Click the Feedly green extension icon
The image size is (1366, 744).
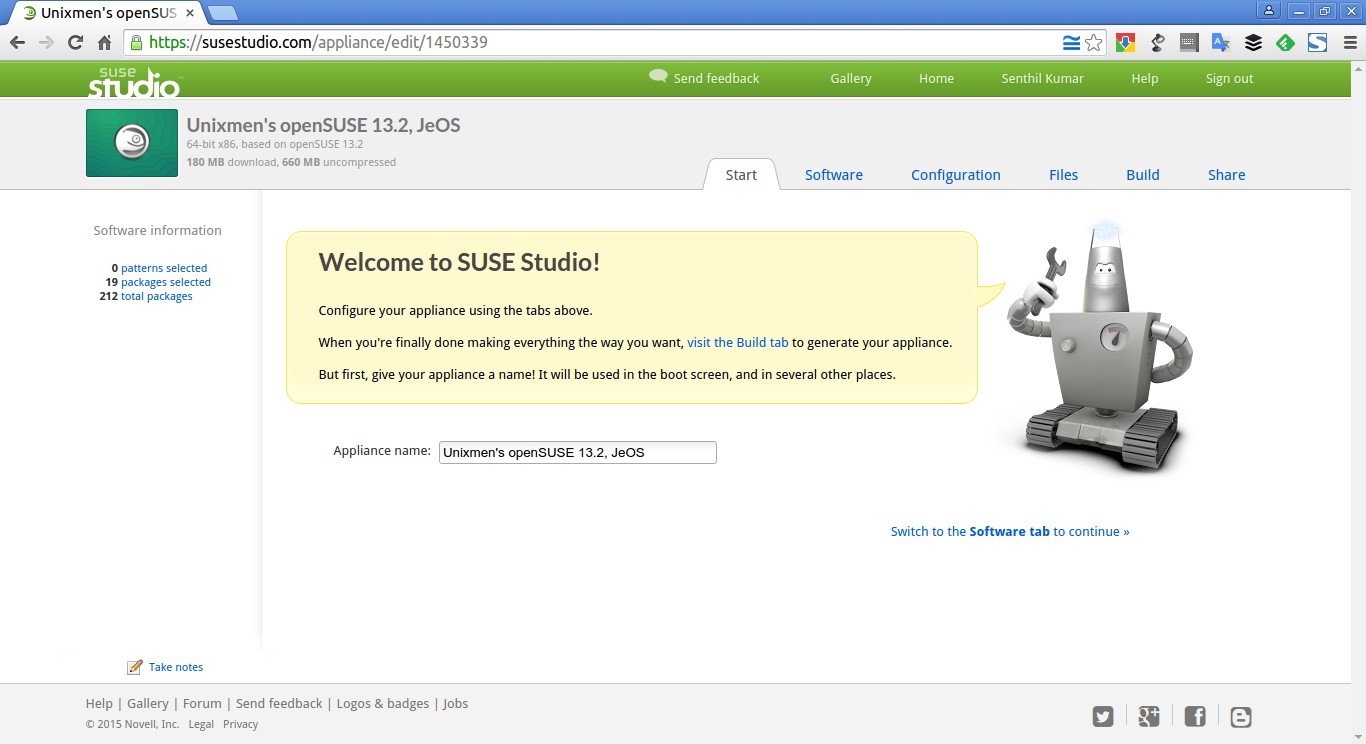[1285, 43]
